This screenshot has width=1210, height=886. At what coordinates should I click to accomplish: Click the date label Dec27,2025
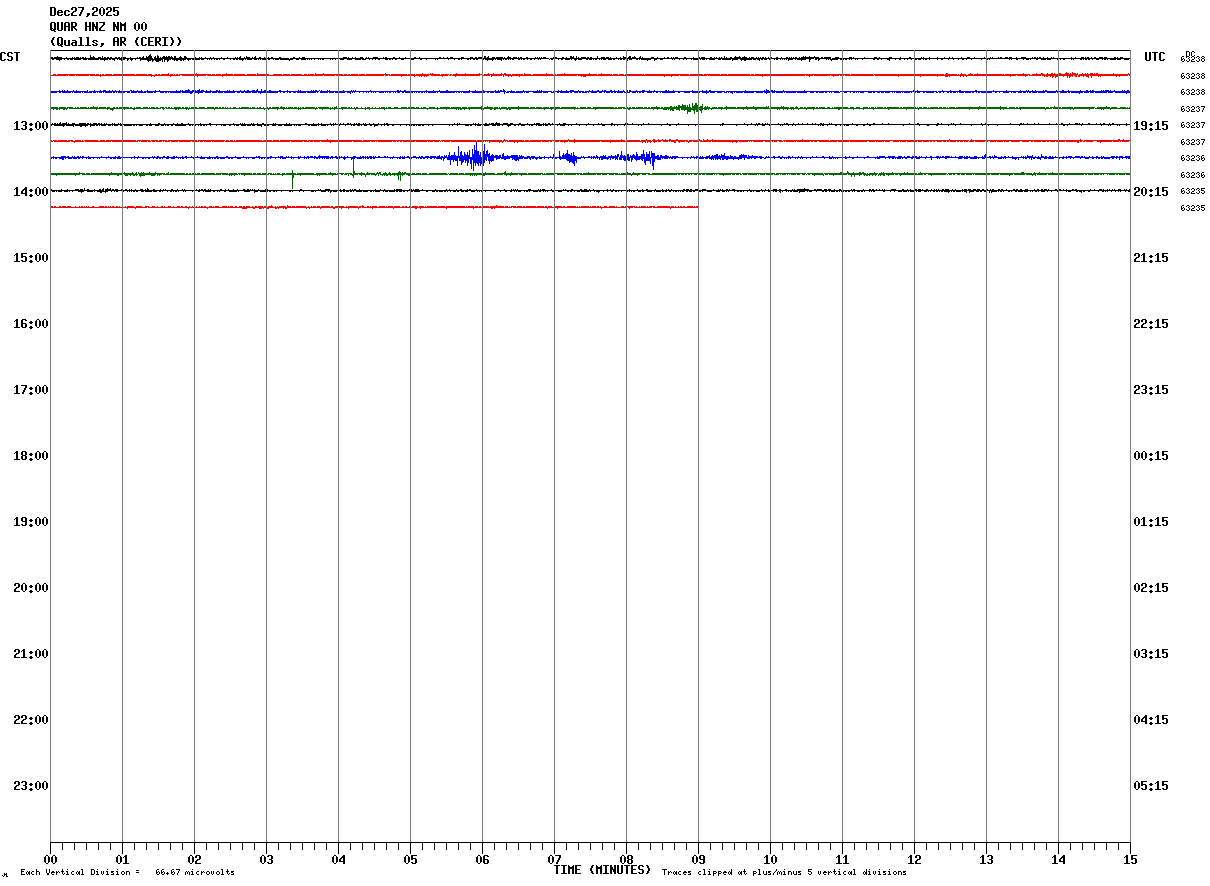(84, 12)
